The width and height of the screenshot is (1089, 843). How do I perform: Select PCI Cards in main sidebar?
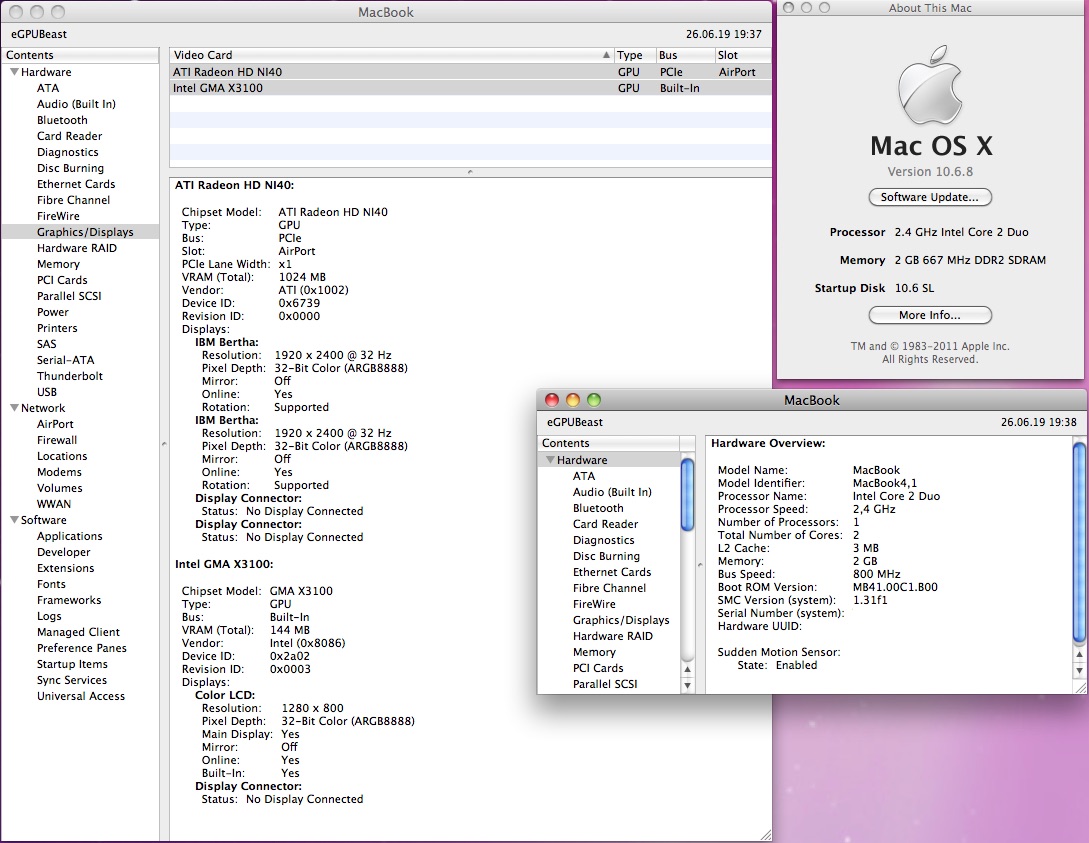click(x=62, y=280)
